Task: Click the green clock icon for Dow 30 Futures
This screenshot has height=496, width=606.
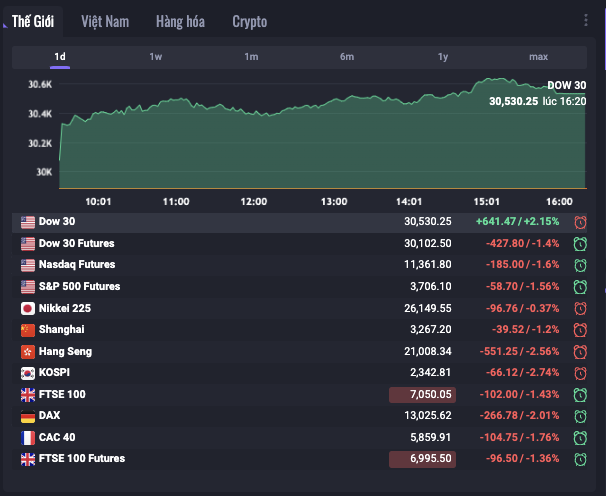Action: 580,243
